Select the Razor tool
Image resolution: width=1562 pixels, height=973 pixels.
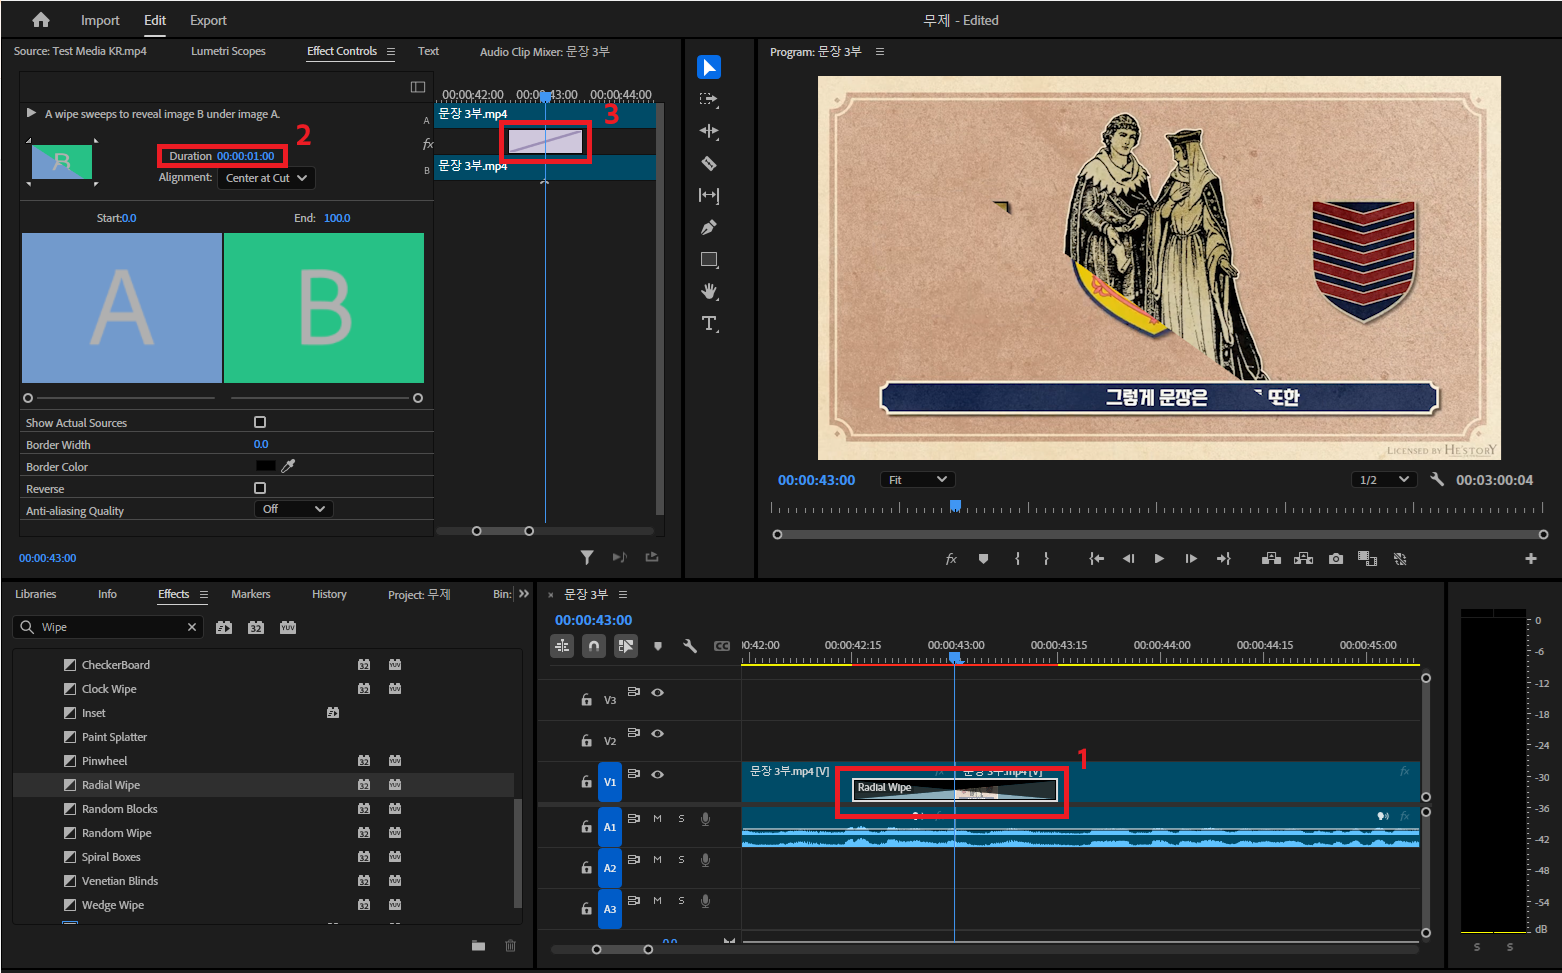[x=709, y=163]
